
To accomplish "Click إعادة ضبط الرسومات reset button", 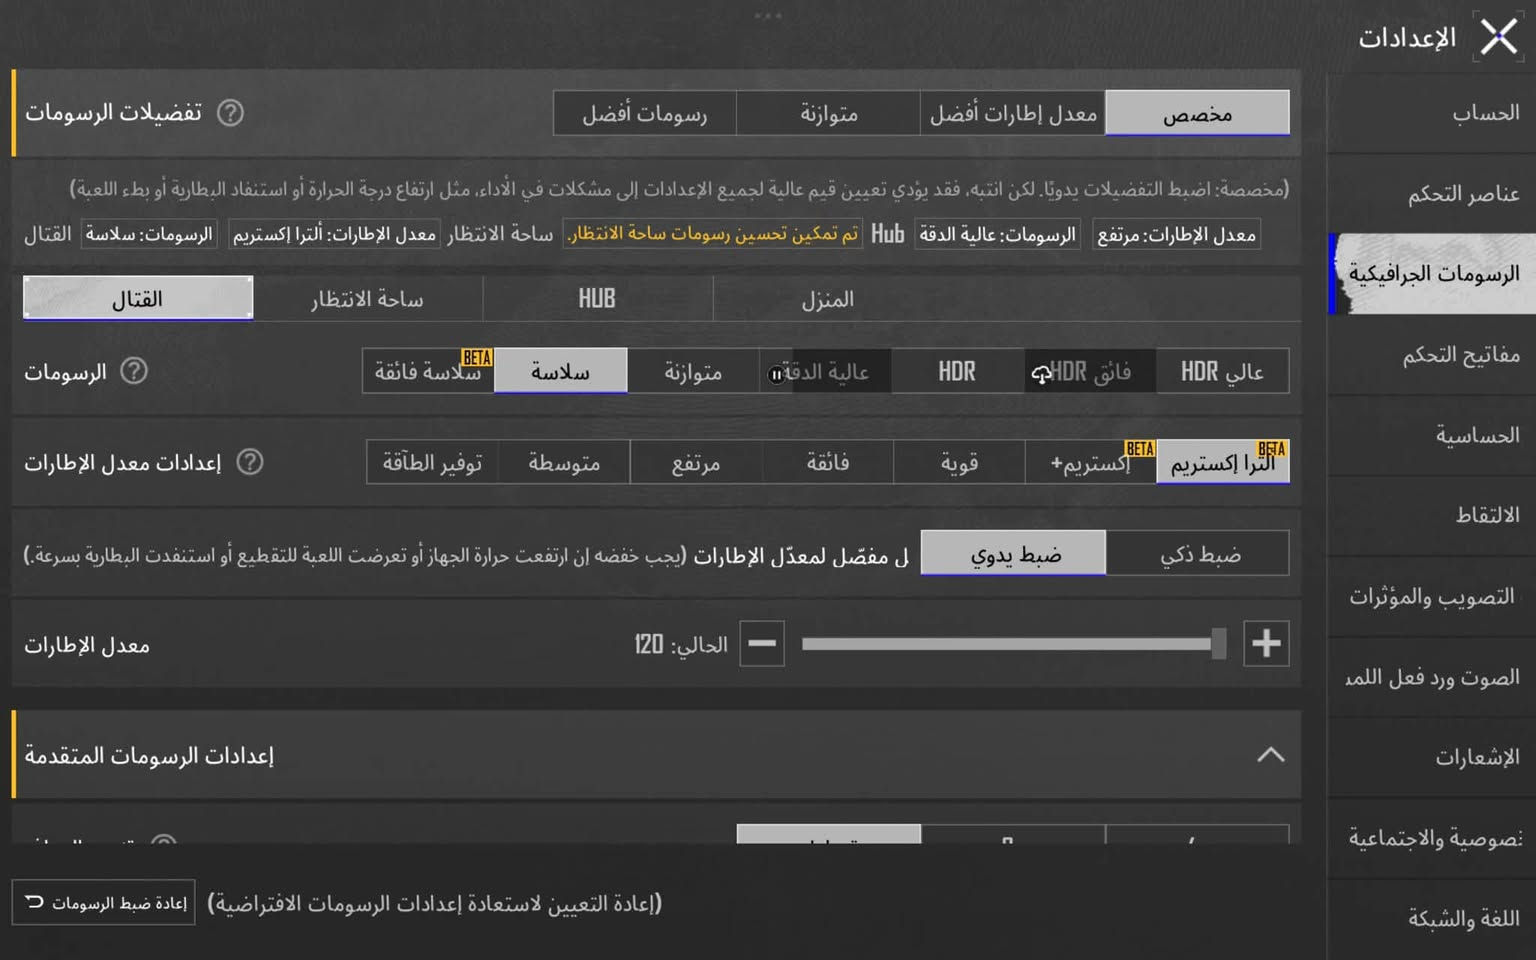I will coord(103,903).
